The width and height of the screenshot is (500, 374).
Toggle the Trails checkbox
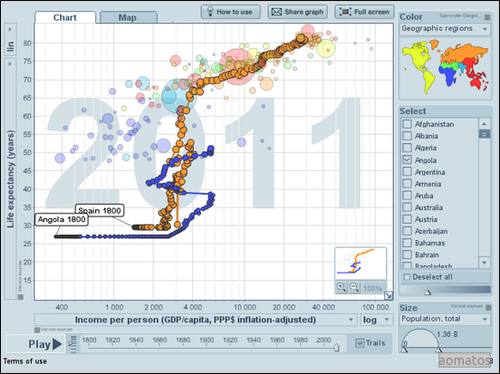360,343
